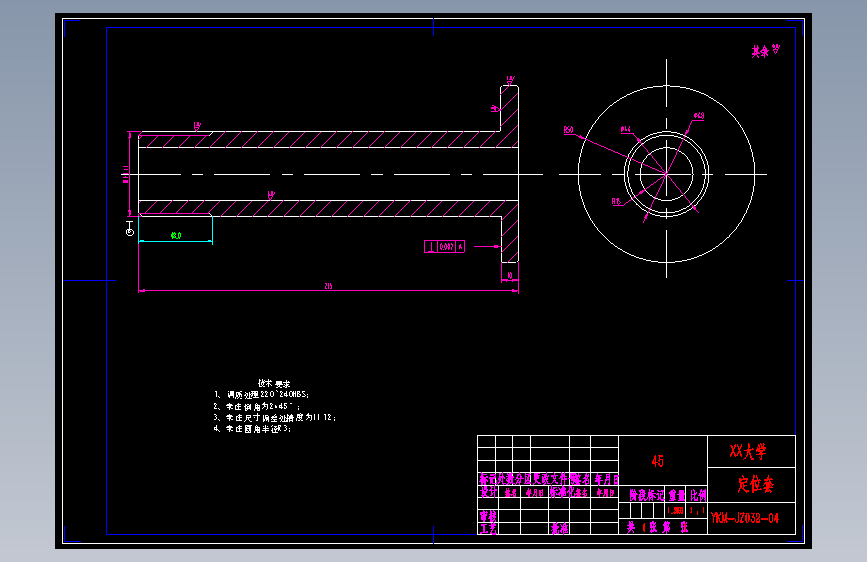Click the "审核" row label in title block
This screenshot has width=867, height=562.
point(488,516)
